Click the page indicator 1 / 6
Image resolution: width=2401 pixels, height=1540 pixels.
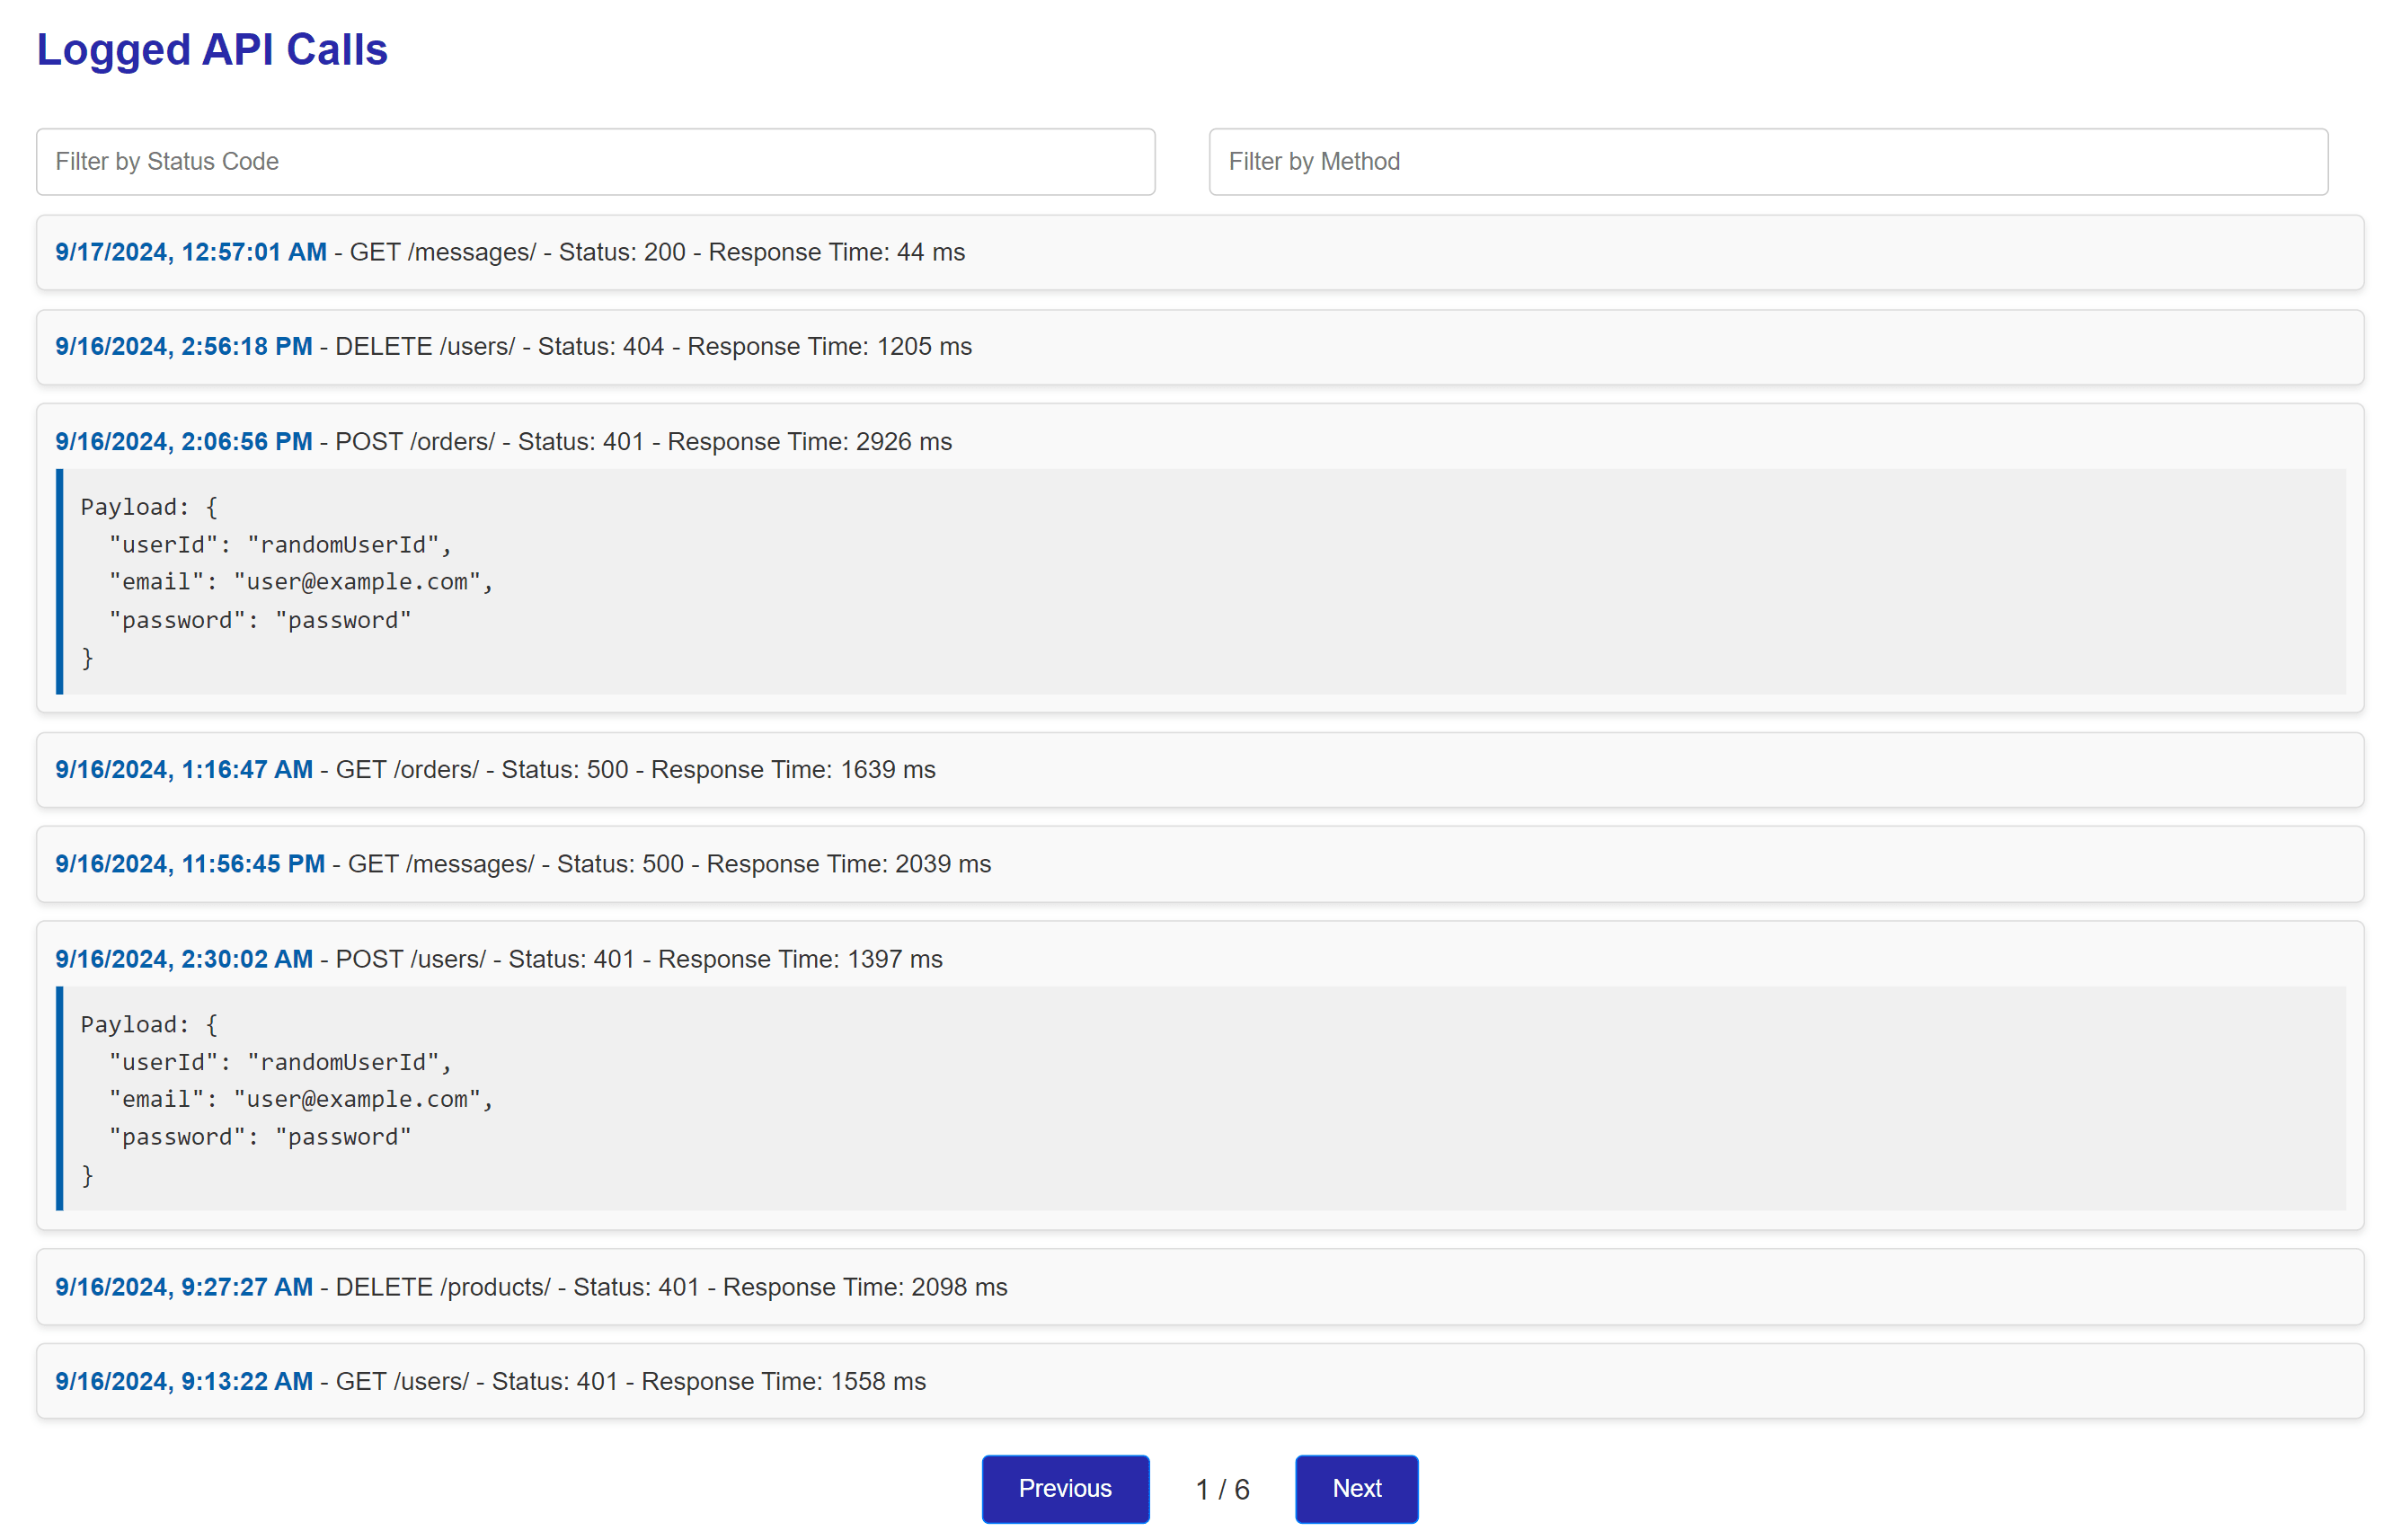1221,1488
